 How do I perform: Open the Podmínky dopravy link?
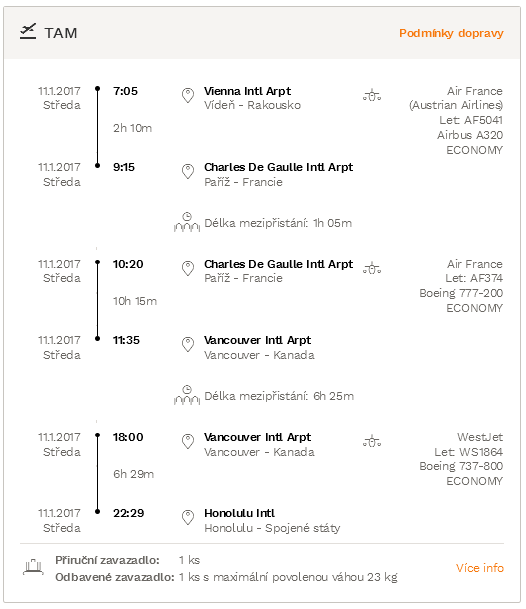tap(451, 33)
